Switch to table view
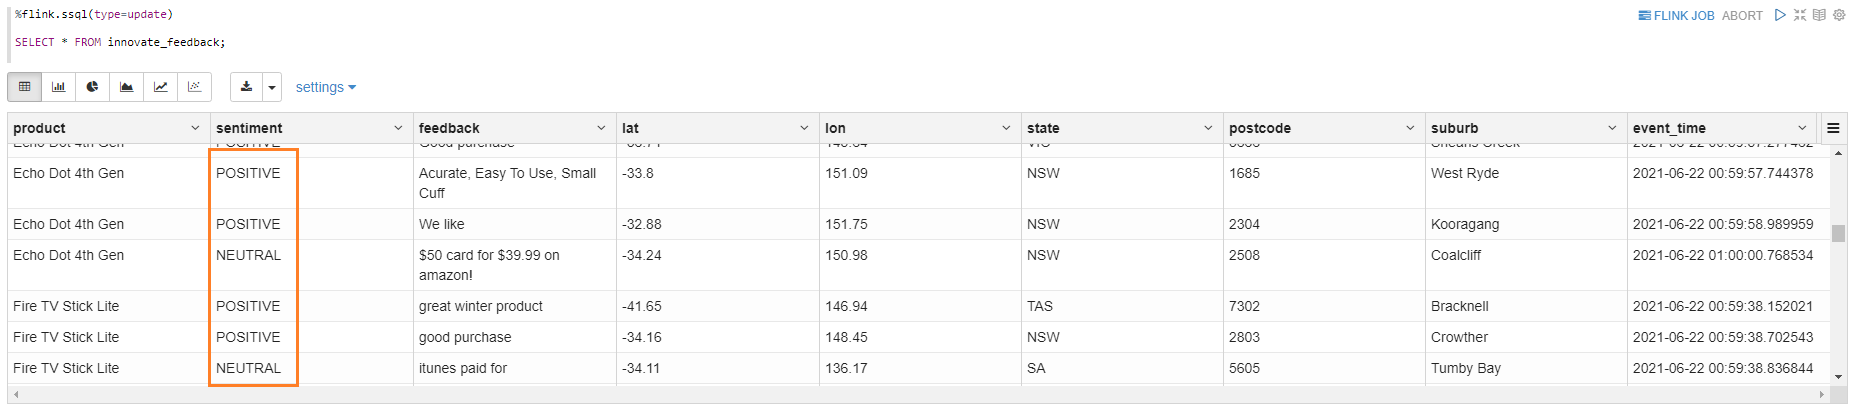The width and height of the screenshot is (1858, 412). pyautogui.click(x=25, y=87)
